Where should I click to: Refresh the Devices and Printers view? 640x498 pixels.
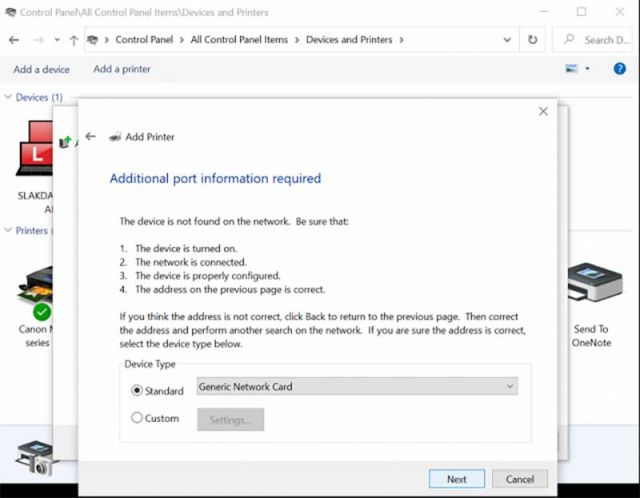pos(532,40)
